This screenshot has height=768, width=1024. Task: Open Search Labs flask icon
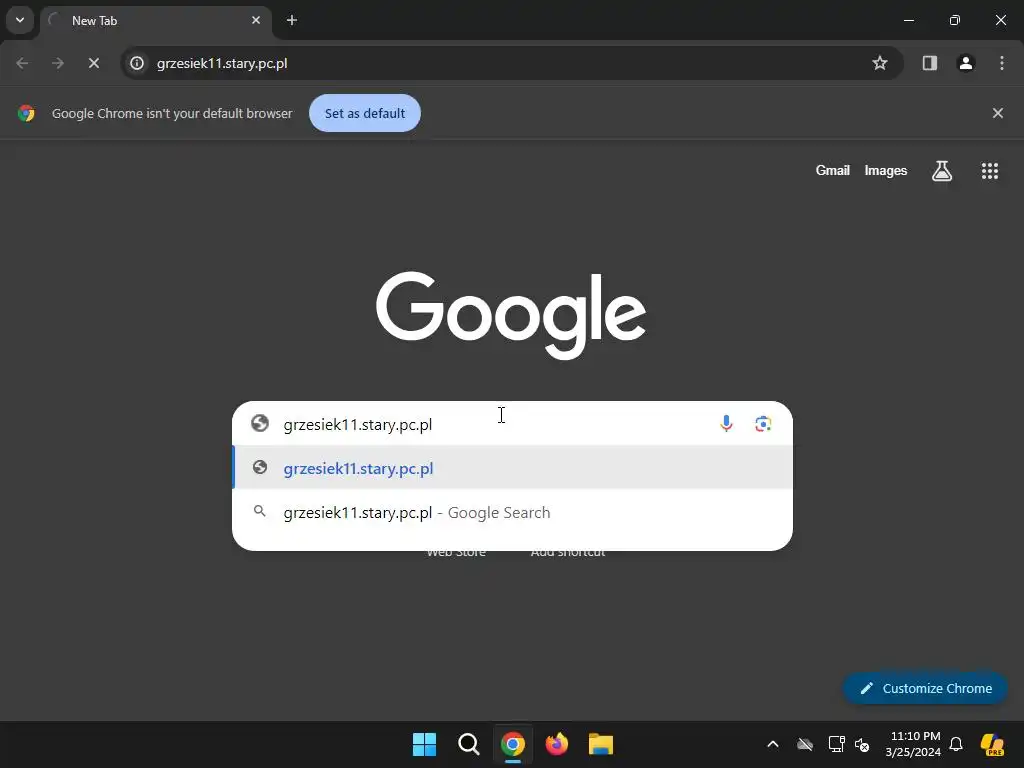(x=942, y=171)
